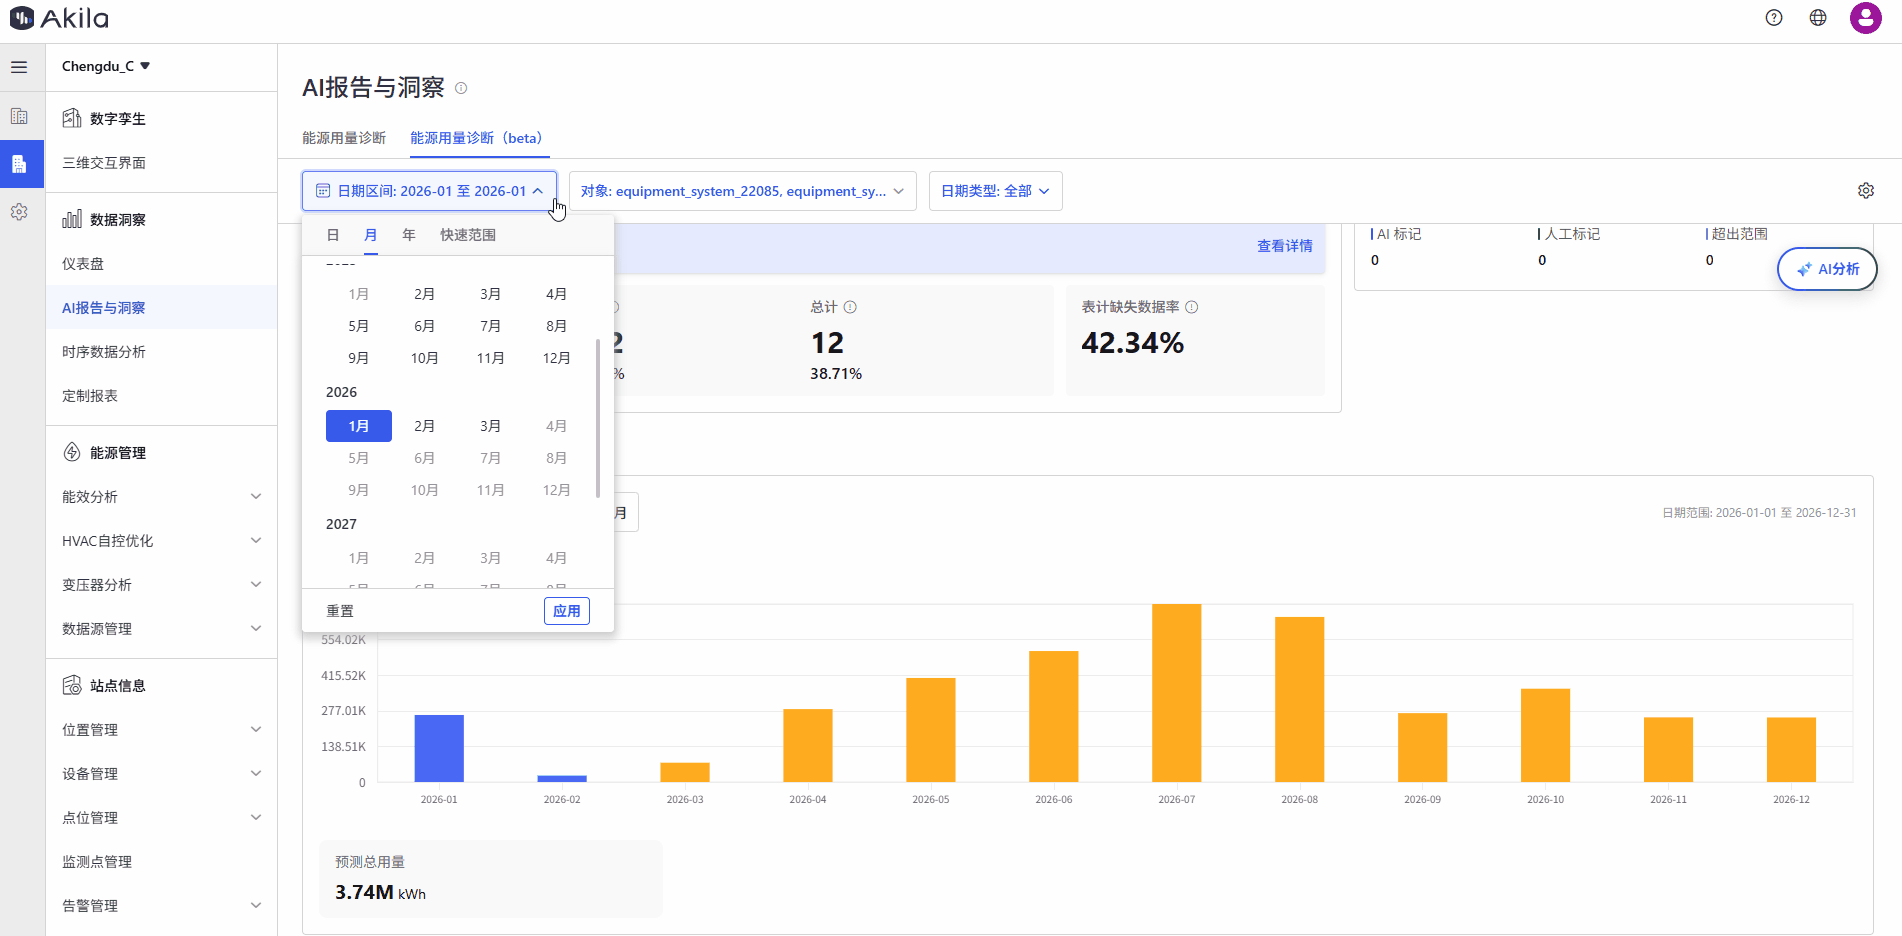Click info icon next to page title
This screenshot has width=1902, height=936.
(461, 88)
